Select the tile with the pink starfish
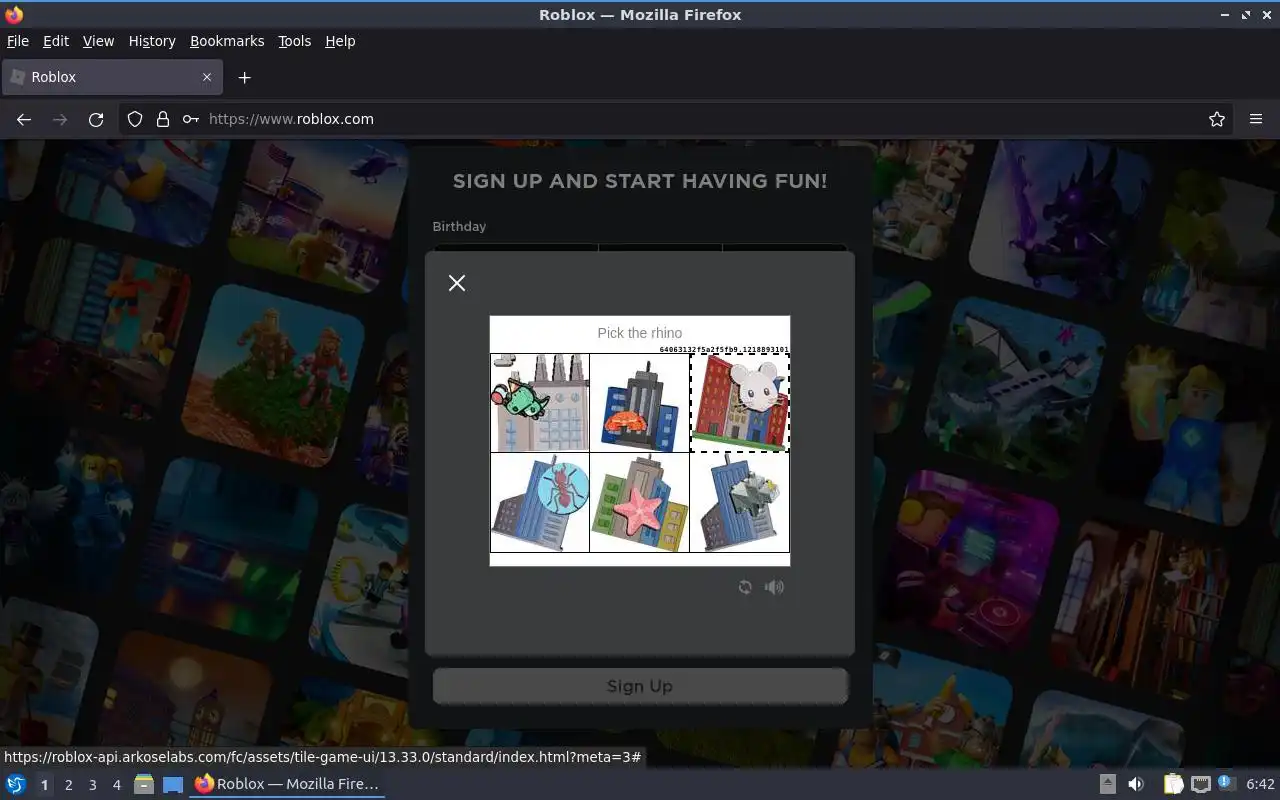The image size is (1280, 800). tap(640, 502)
